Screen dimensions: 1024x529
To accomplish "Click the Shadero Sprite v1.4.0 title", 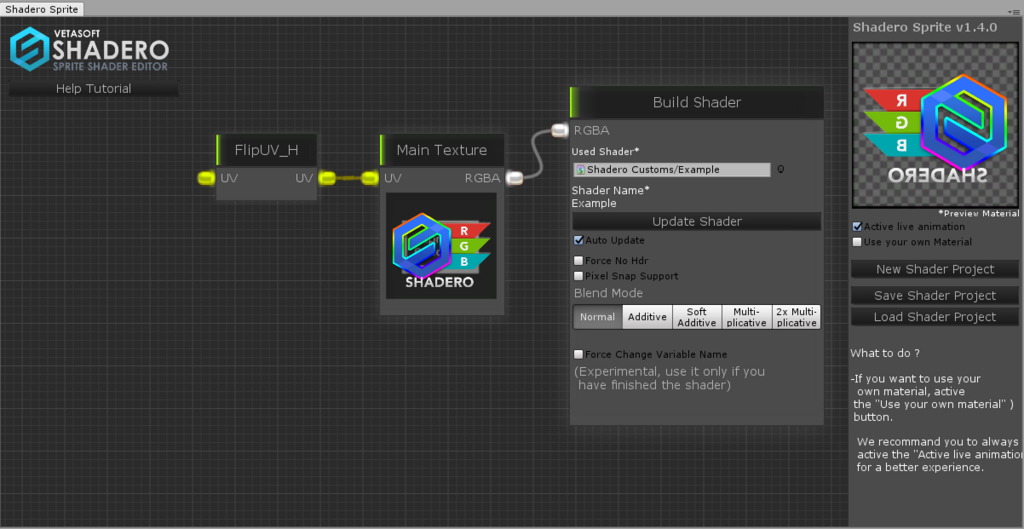I will [925, 27].
